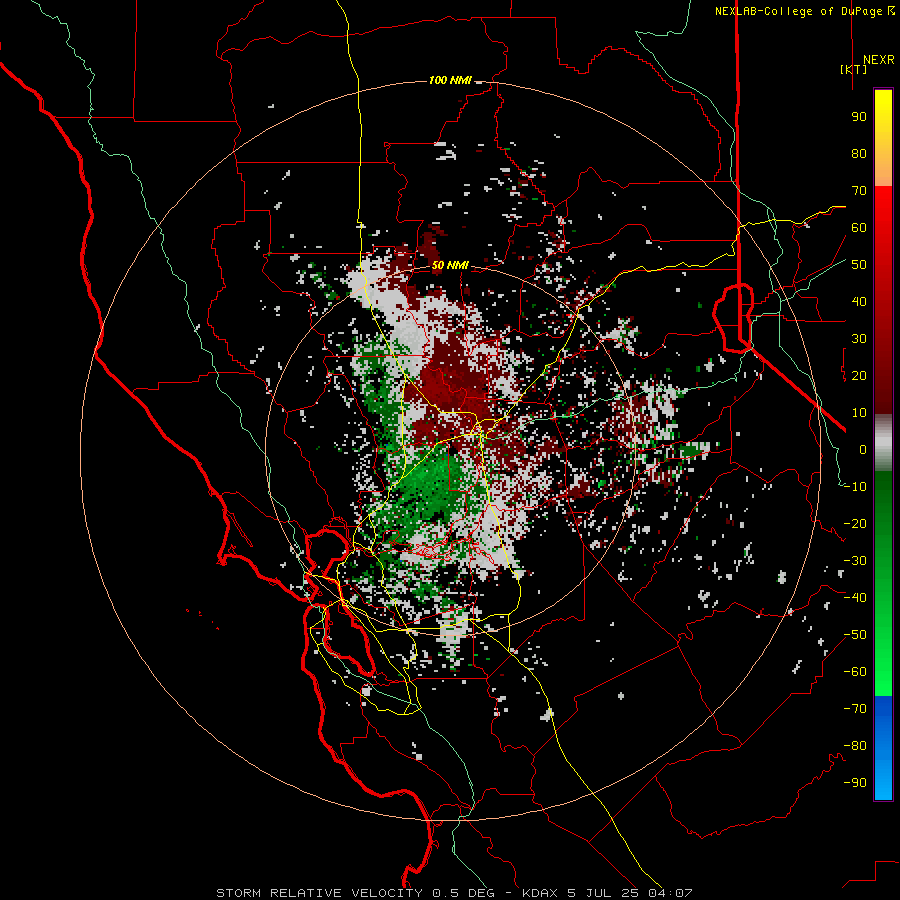This screenshot has height=900, width=900.
Task: Click the 04:07 timestamp
Action: pos(670,893)
